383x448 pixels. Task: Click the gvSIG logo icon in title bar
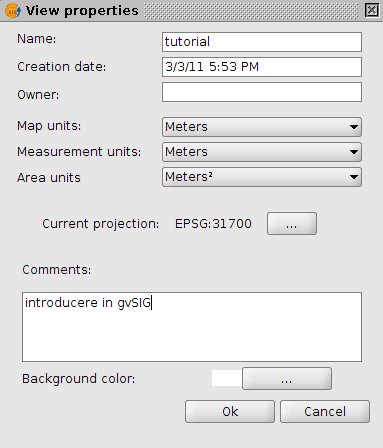pos(13,11)
